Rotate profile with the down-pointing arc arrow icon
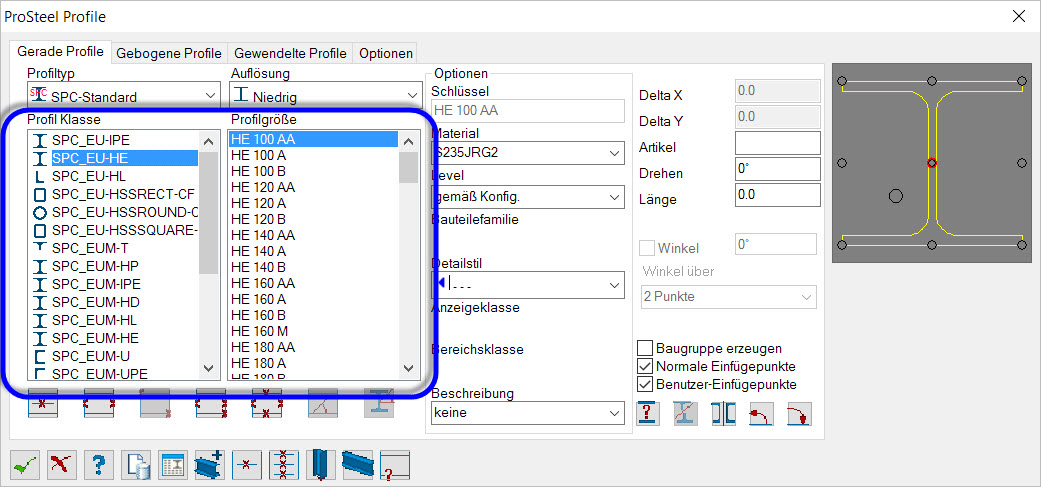This screenshot has height=487, width=1041. pos(799,413)
